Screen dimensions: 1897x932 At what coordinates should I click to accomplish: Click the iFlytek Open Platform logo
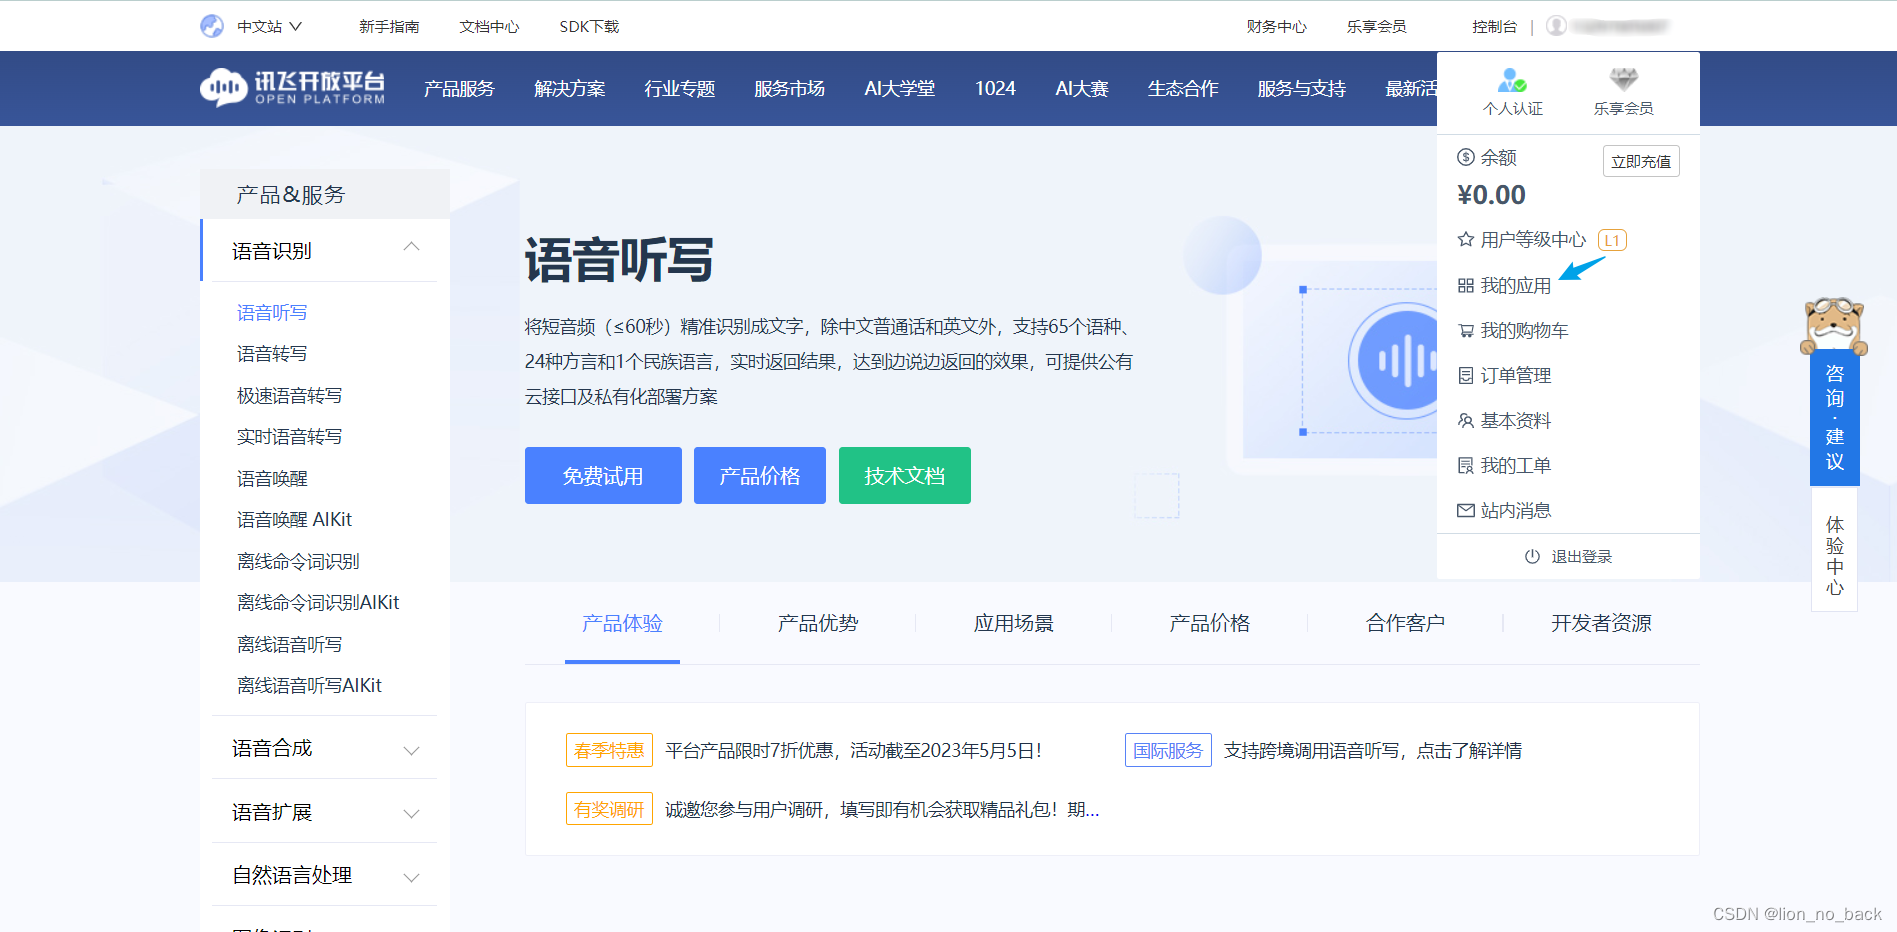[x=292, y=88]
